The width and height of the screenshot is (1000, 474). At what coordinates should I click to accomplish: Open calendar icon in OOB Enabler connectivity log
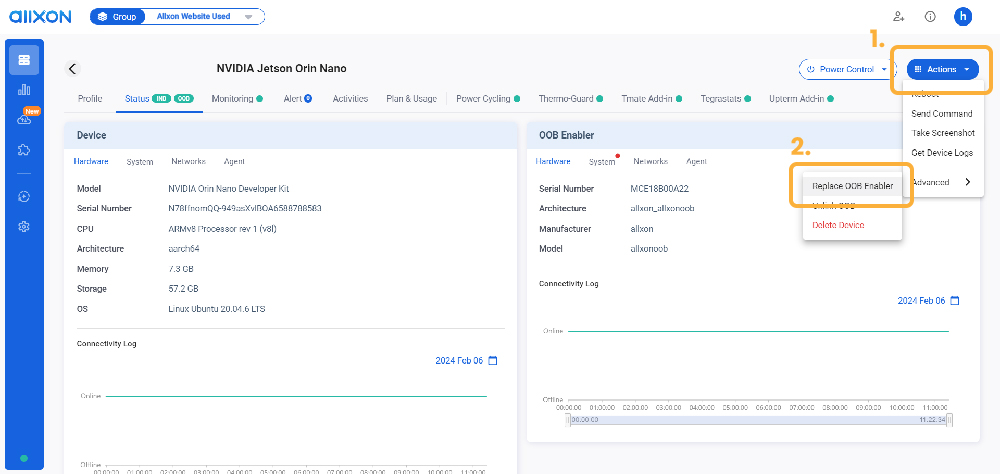[955, 300]
